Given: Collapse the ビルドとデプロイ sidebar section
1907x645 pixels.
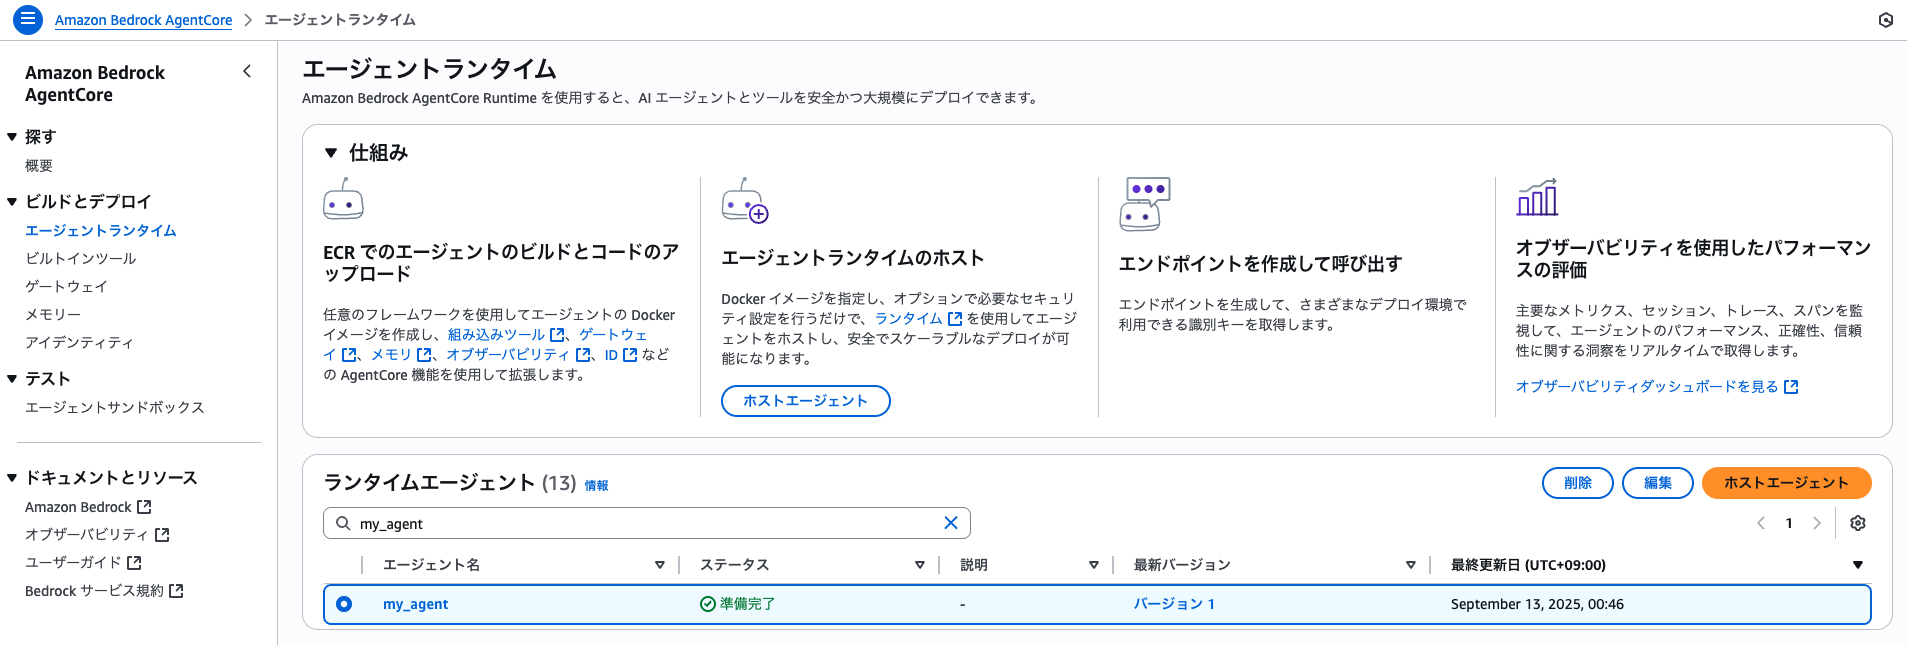Looking at the screenshot, I should coord(12,202).
